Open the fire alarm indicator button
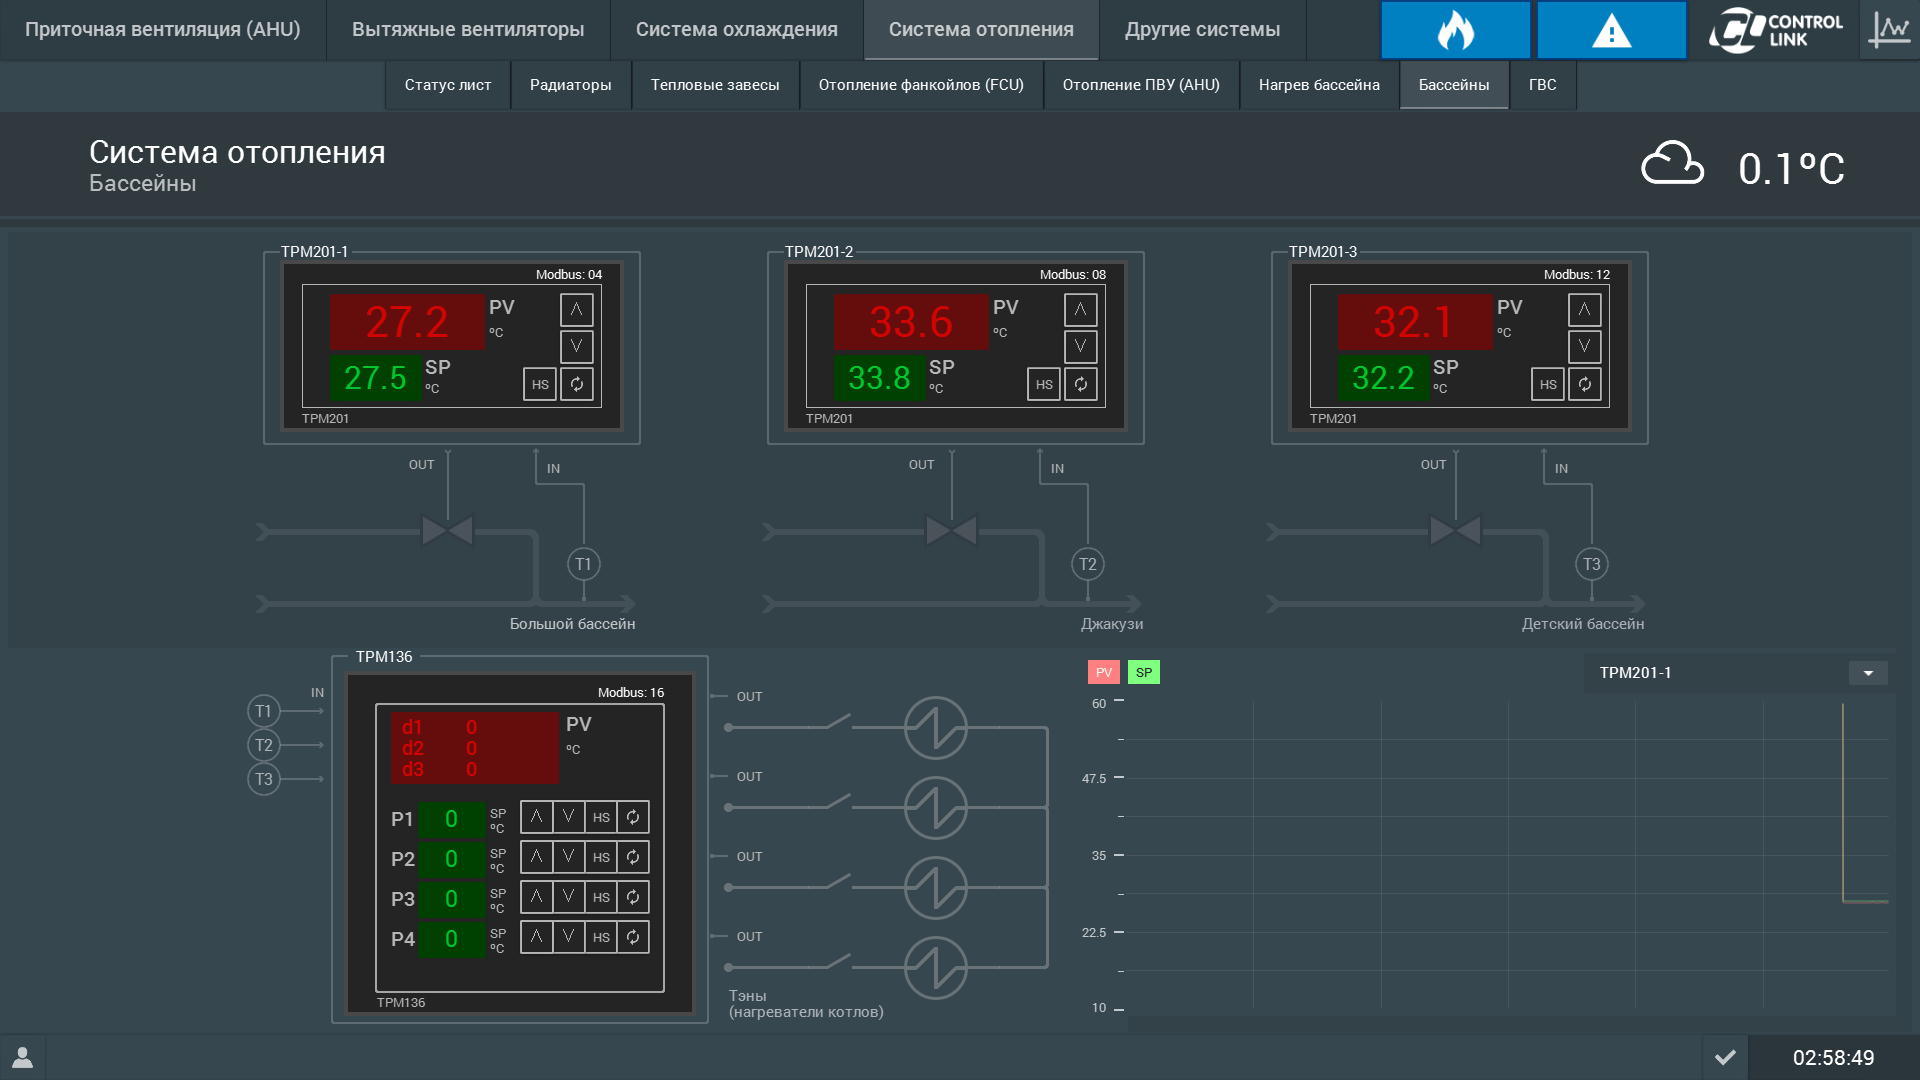The height and width of the screenshot is (1080, 1920). point(1455,30)
